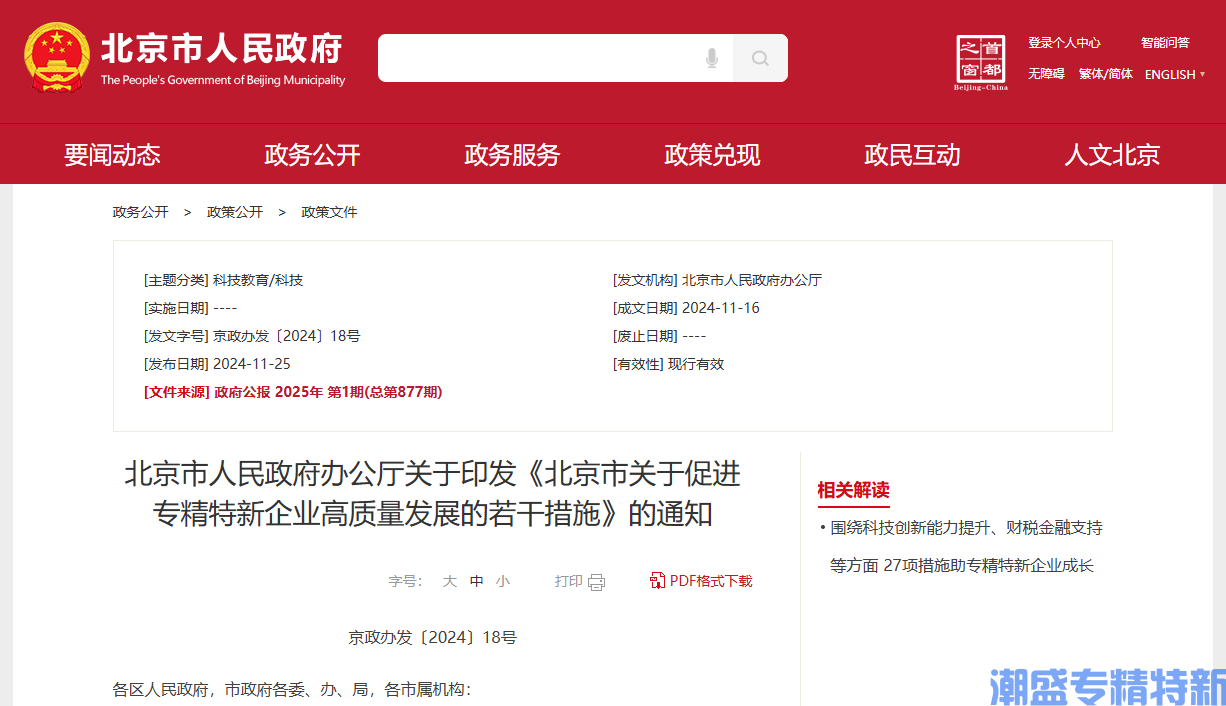The height and width of the screenshot is (706, 1226).
Task: Open the 人文北京 menu
Action: click(1112, 155)
